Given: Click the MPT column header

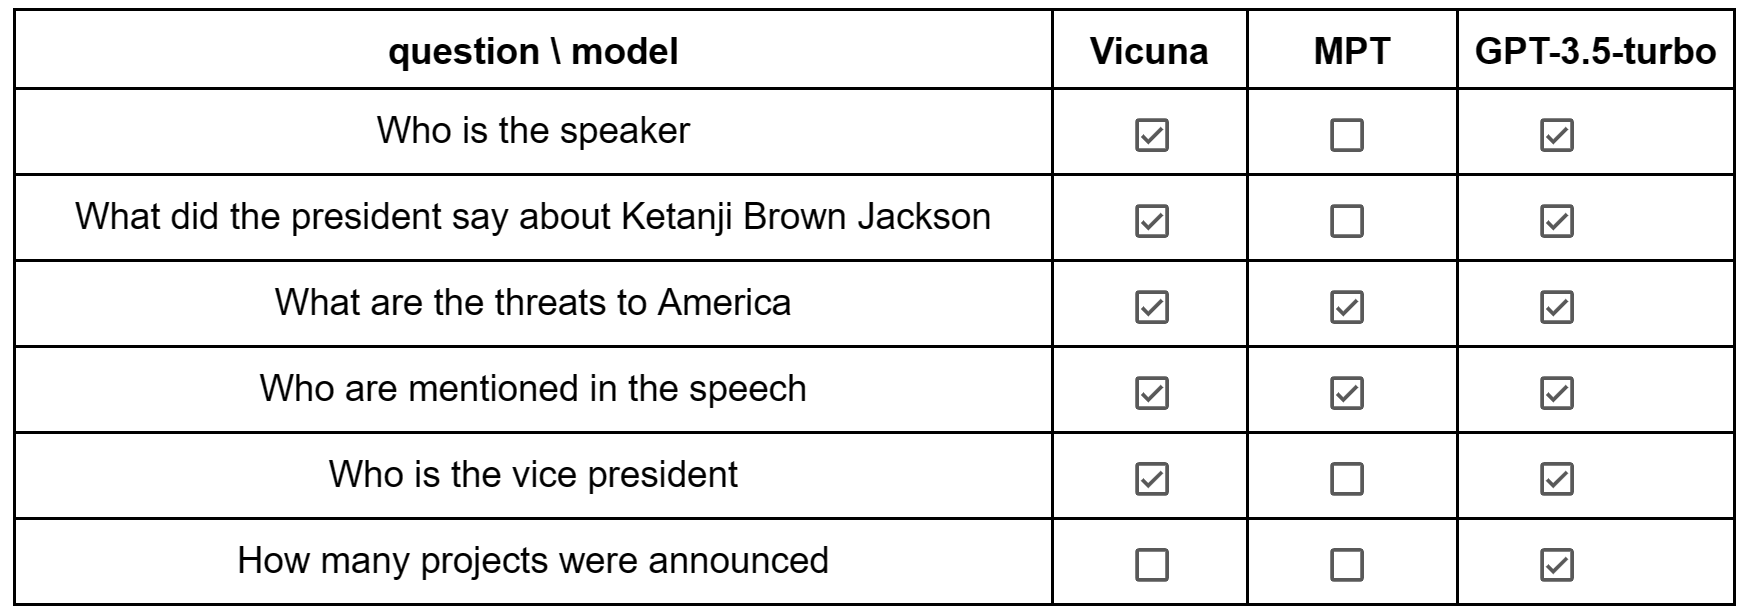Looking at the screenshot, I should pyautogui.click(x=1351, y=52).
